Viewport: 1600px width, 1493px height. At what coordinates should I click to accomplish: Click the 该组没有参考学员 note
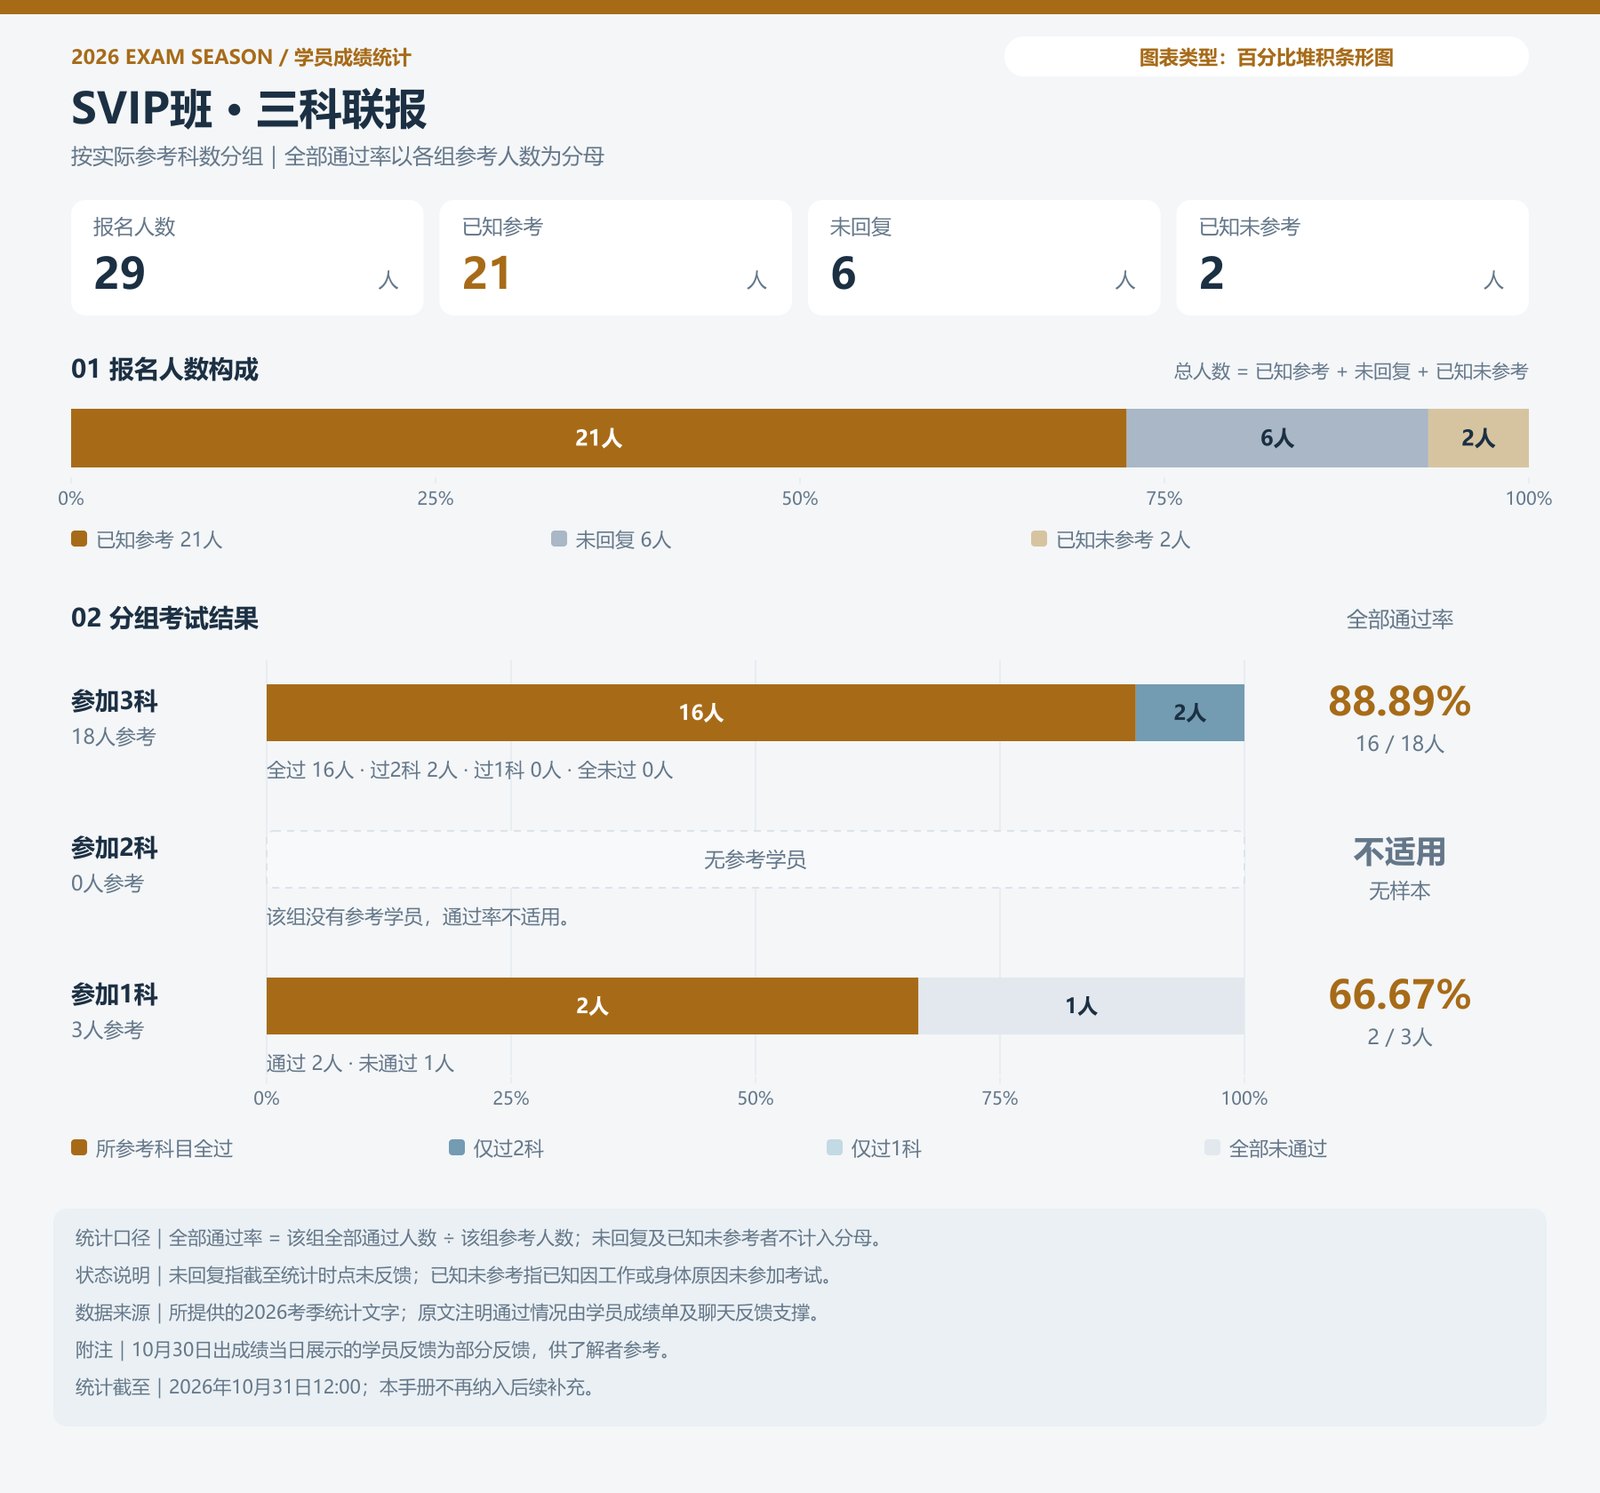pyautogui.click(x=418, y=917)
